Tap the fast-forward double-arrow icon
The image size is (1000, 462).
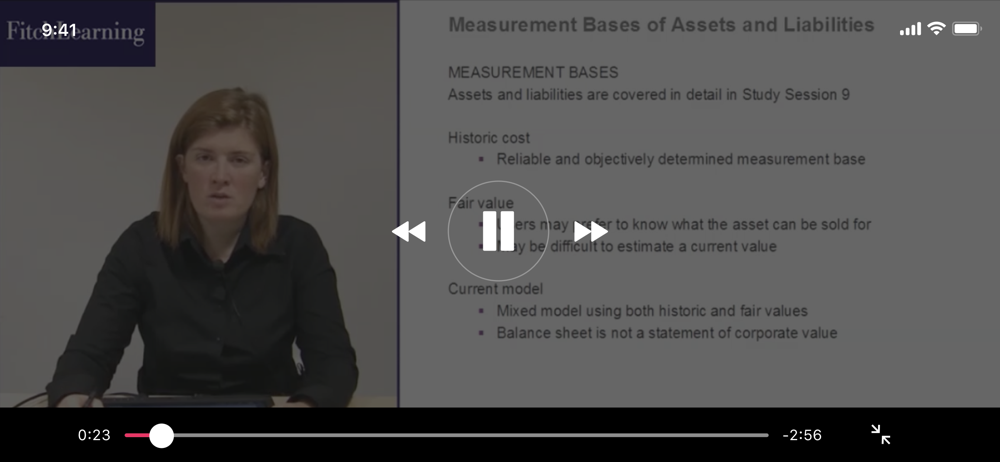pyautogui.click(x=591, y=231)
